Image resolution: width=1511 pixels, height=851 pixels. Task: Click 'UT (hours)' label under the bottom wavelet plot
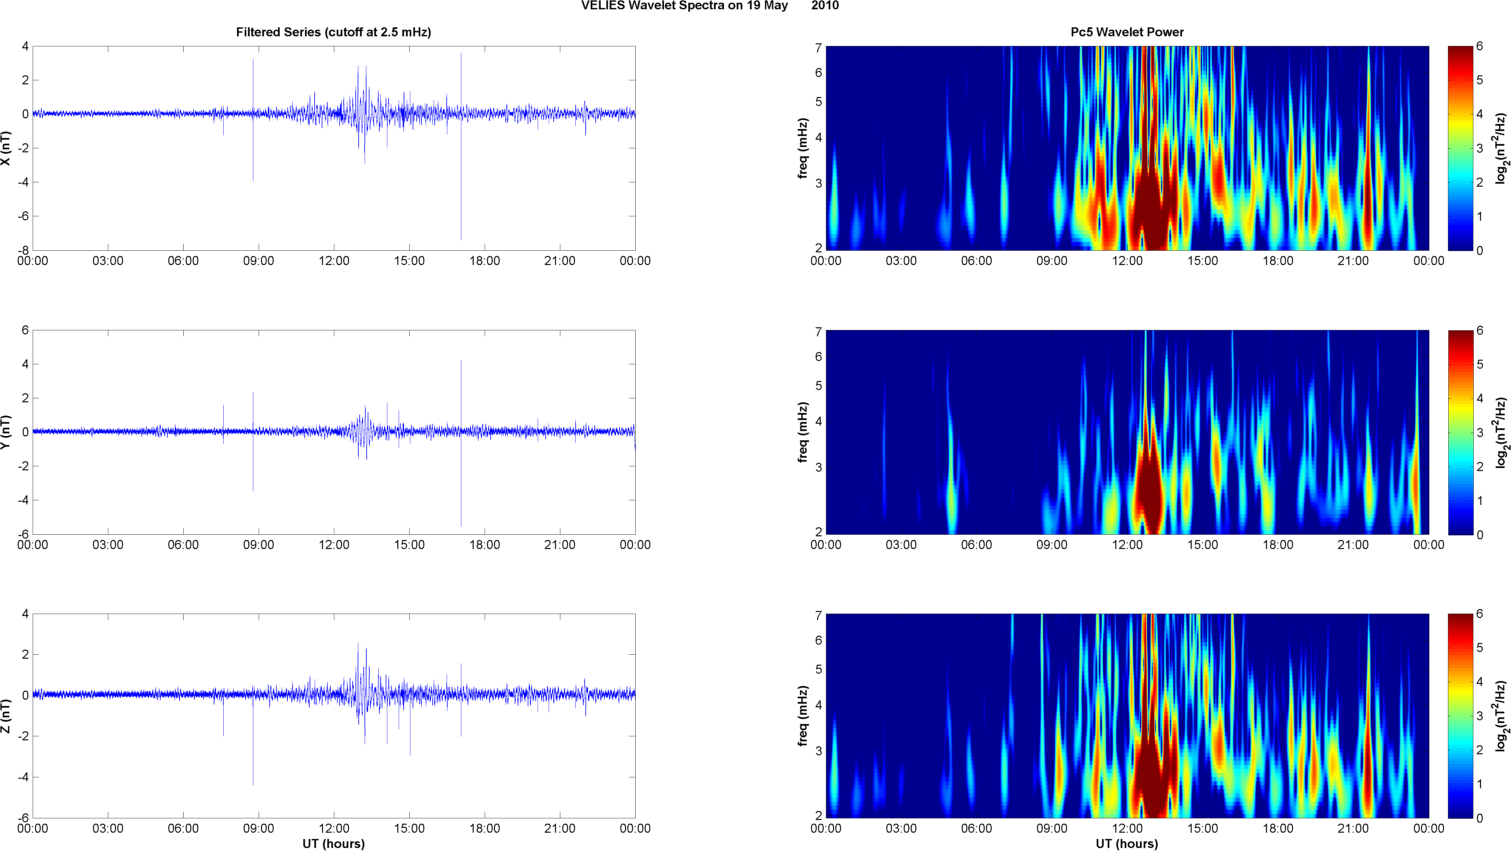point(1127,844)
